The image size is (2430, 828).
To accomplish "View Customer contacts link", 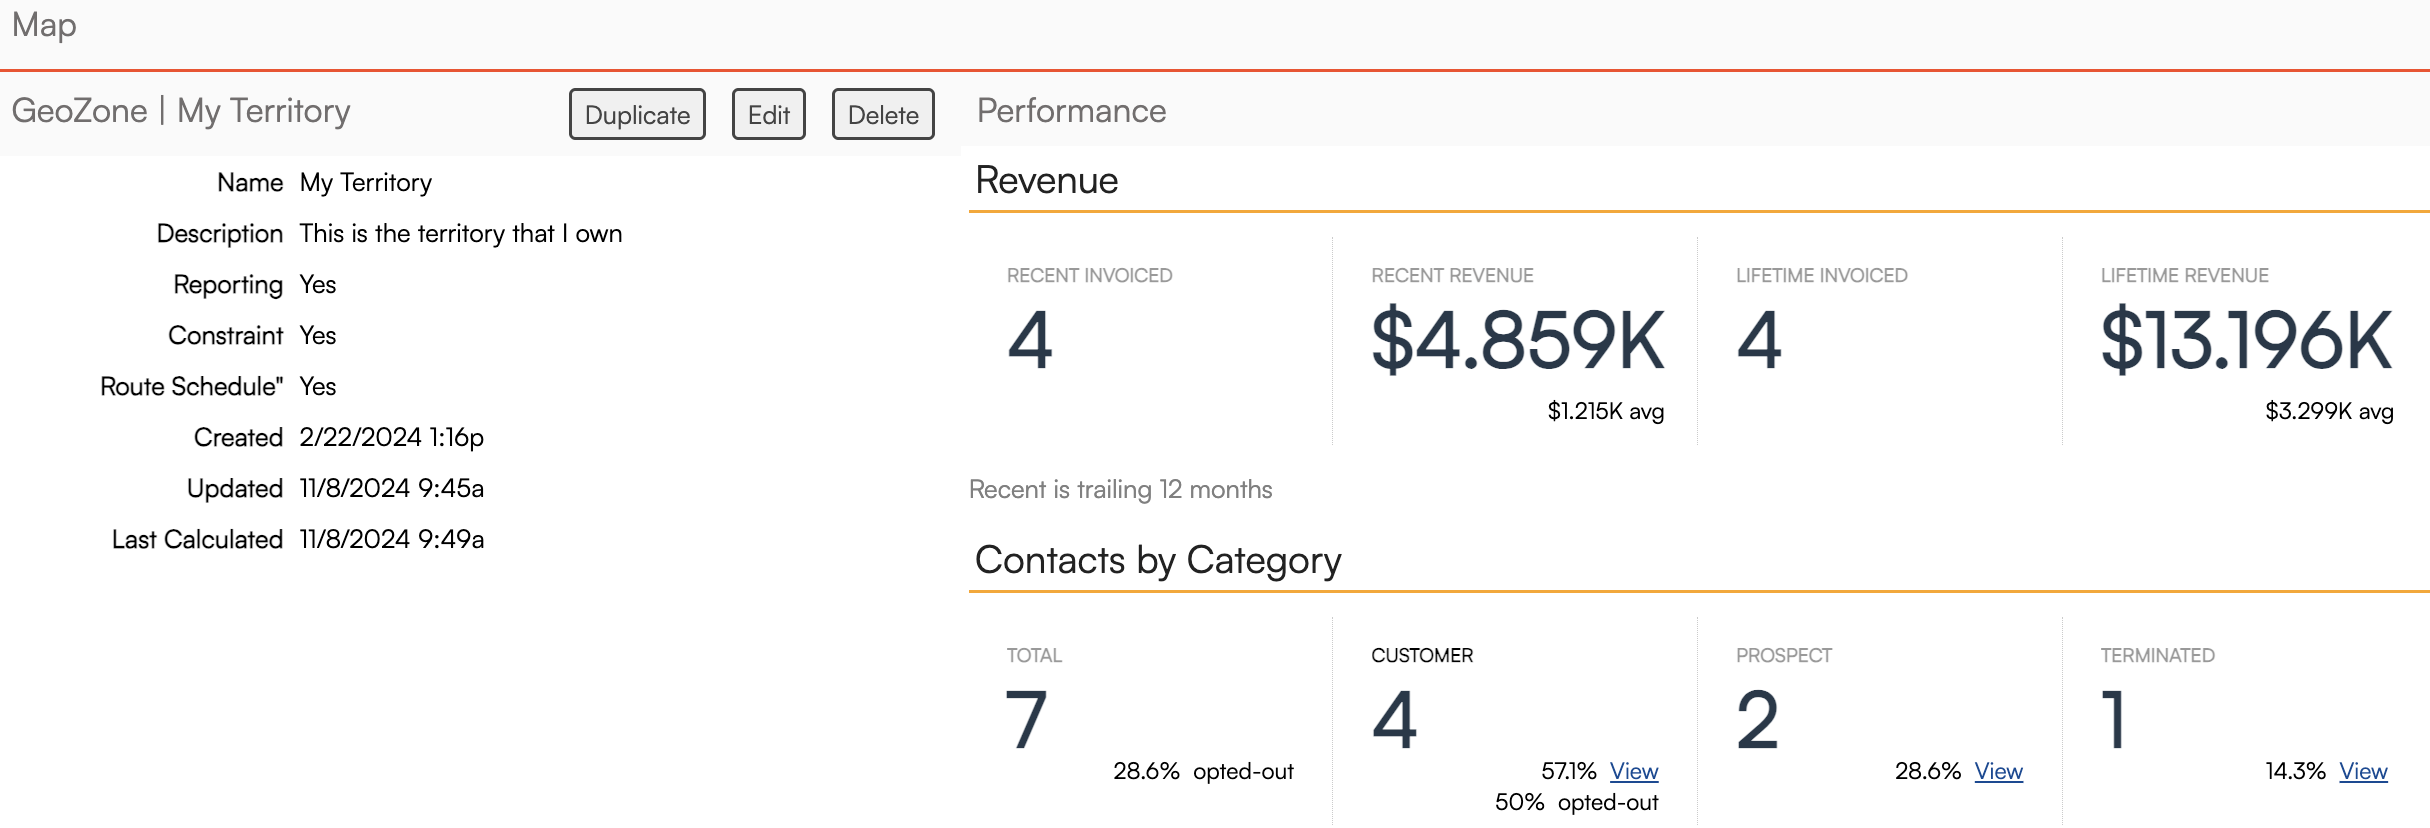I will click(x=1633, y=771).
